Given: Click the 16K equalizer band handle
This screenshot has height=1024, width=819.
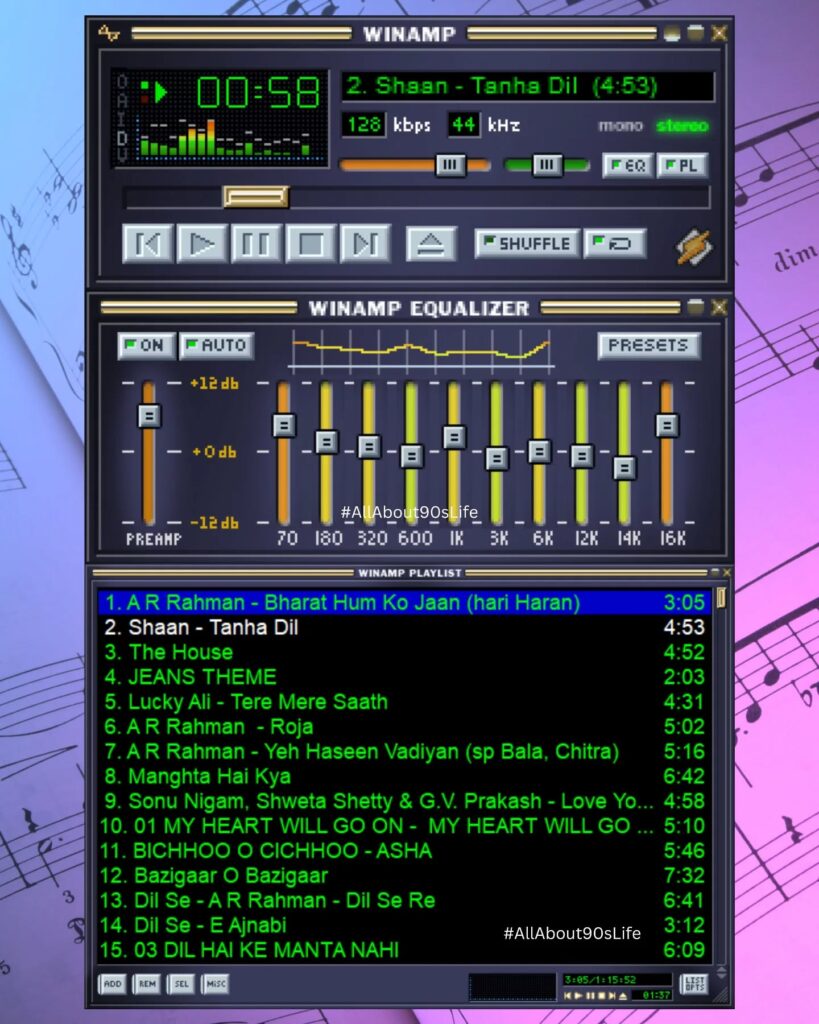Looking at the screenshot, I should [667, 425].
